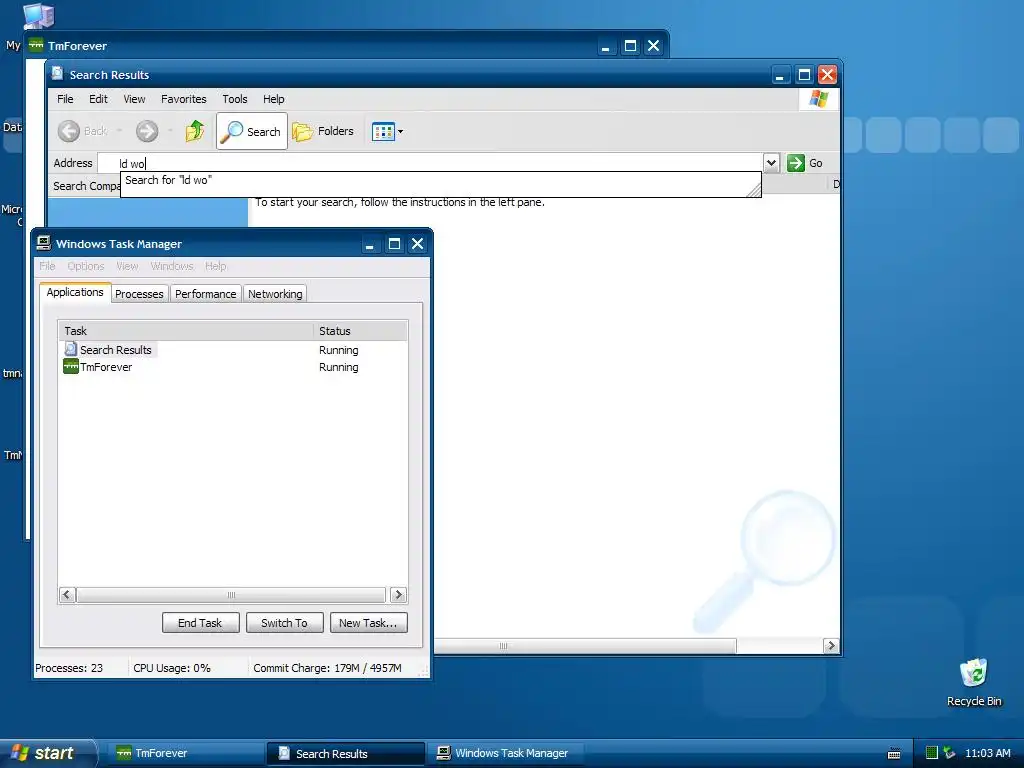This screenshot has width=1024, height=768.
Task: Switch to the Processes tab
Action: pyautogui.click(x=139, y=294)
